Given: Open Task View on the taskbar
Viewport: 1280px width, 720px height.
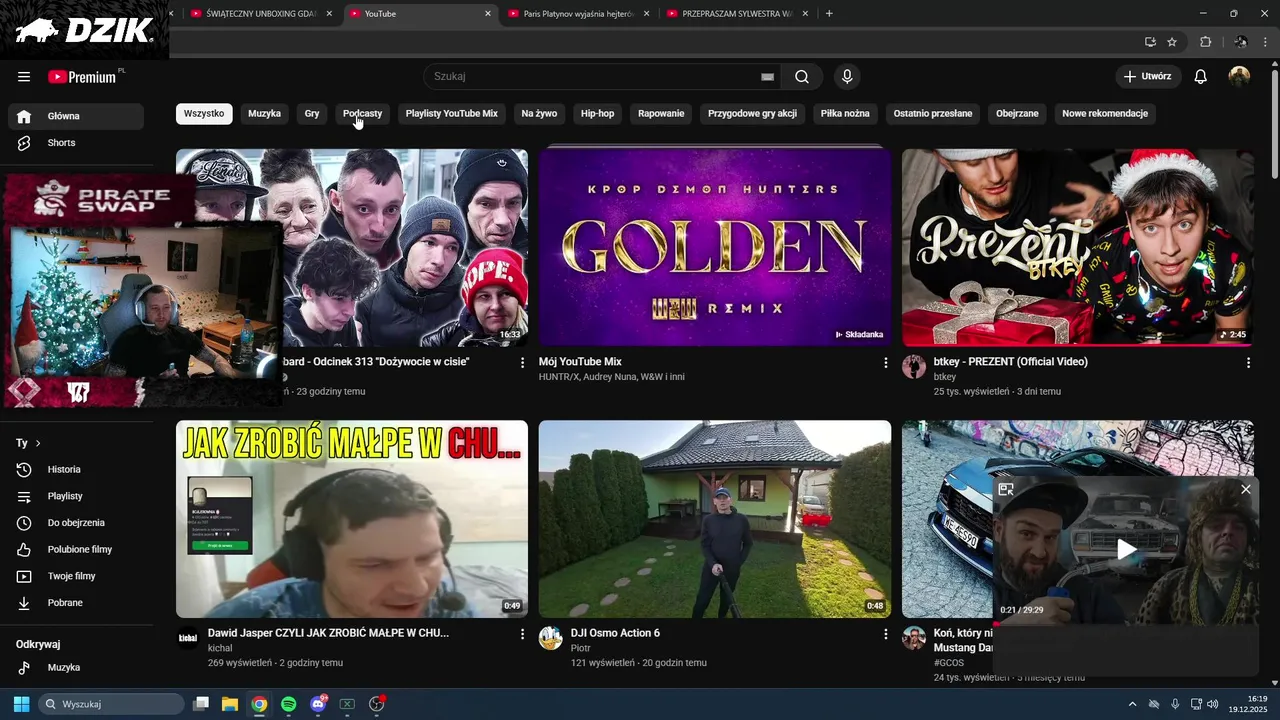Looking at the screenshot, I should click(x=201, y=704).
